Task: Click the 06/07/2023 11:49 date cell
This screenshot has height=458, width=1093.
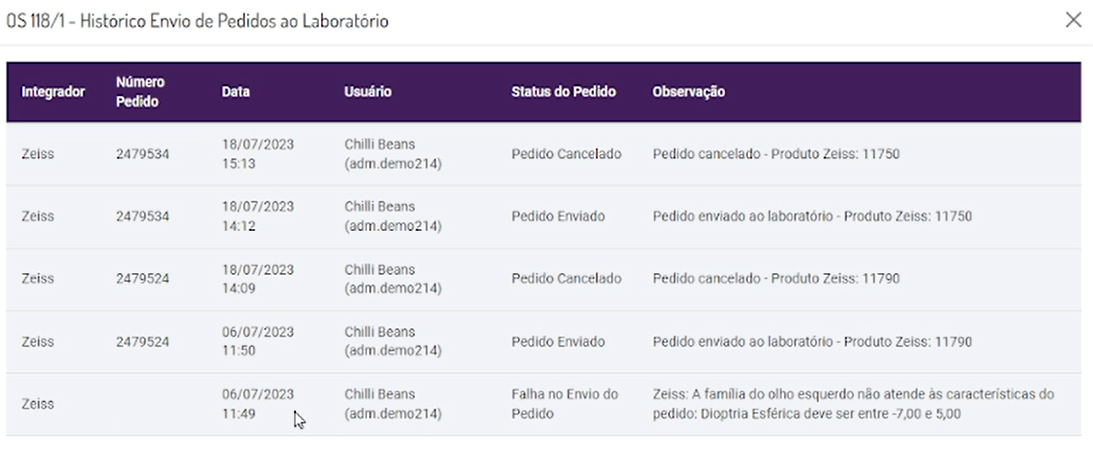Action: (258, 403)
